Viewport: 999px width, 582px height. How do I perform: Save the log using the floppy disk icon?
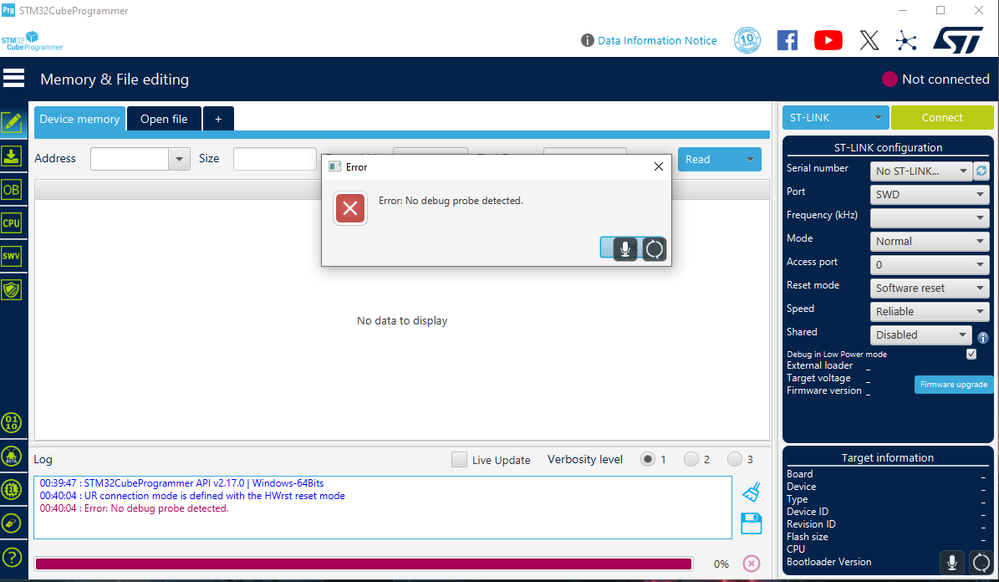pyautogui.click(x=751, y=522)
